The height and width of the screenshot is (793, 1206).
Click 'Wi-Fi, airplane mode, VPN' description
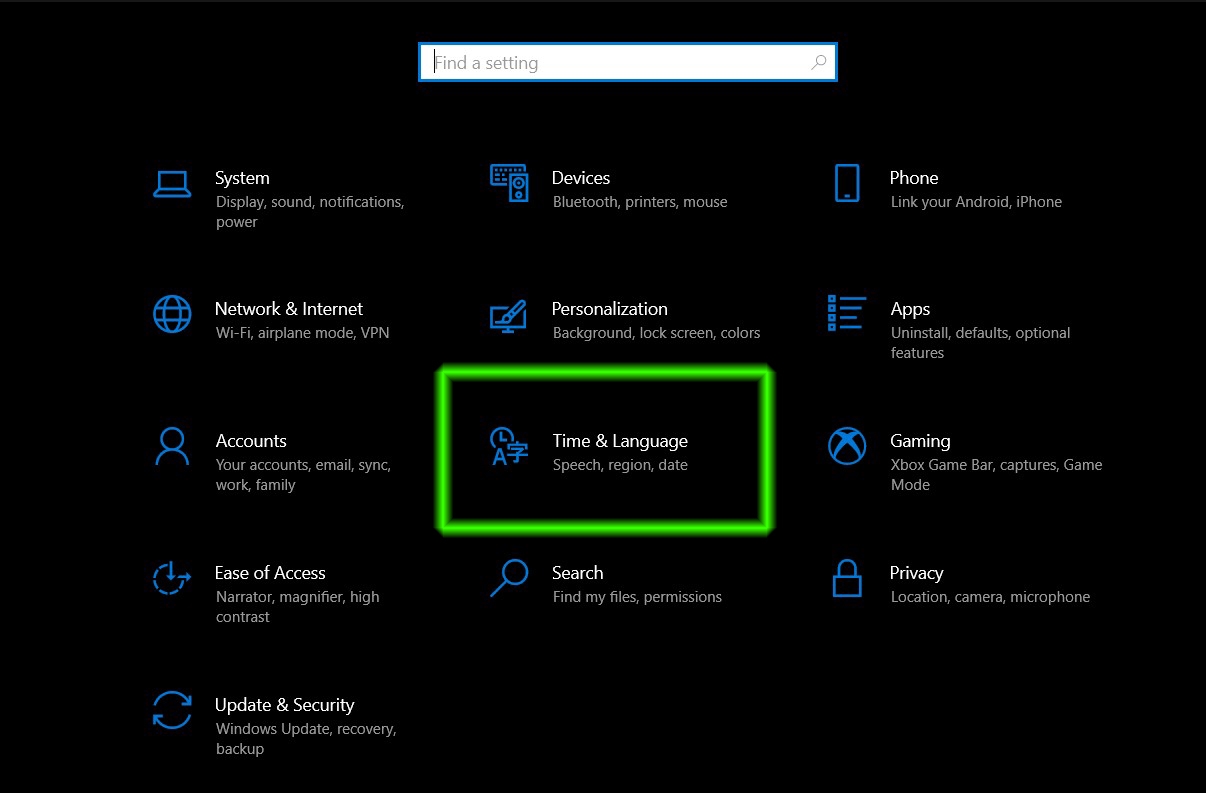pyautogui.click(x=303, y=333)
